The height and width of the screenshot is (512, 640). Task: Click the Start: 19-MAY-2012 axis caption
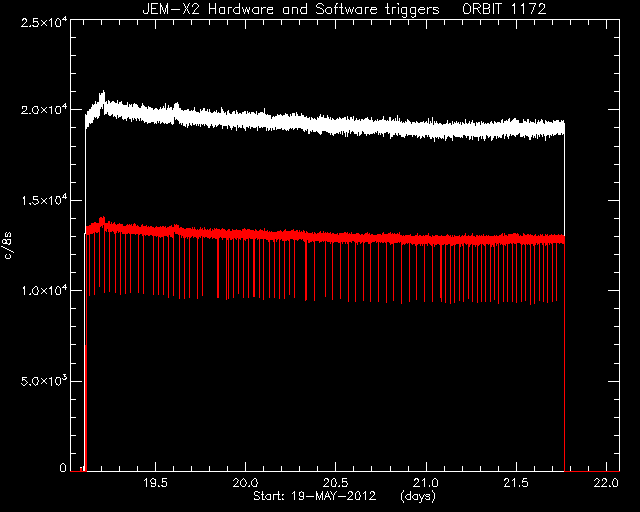pos(314,496)
